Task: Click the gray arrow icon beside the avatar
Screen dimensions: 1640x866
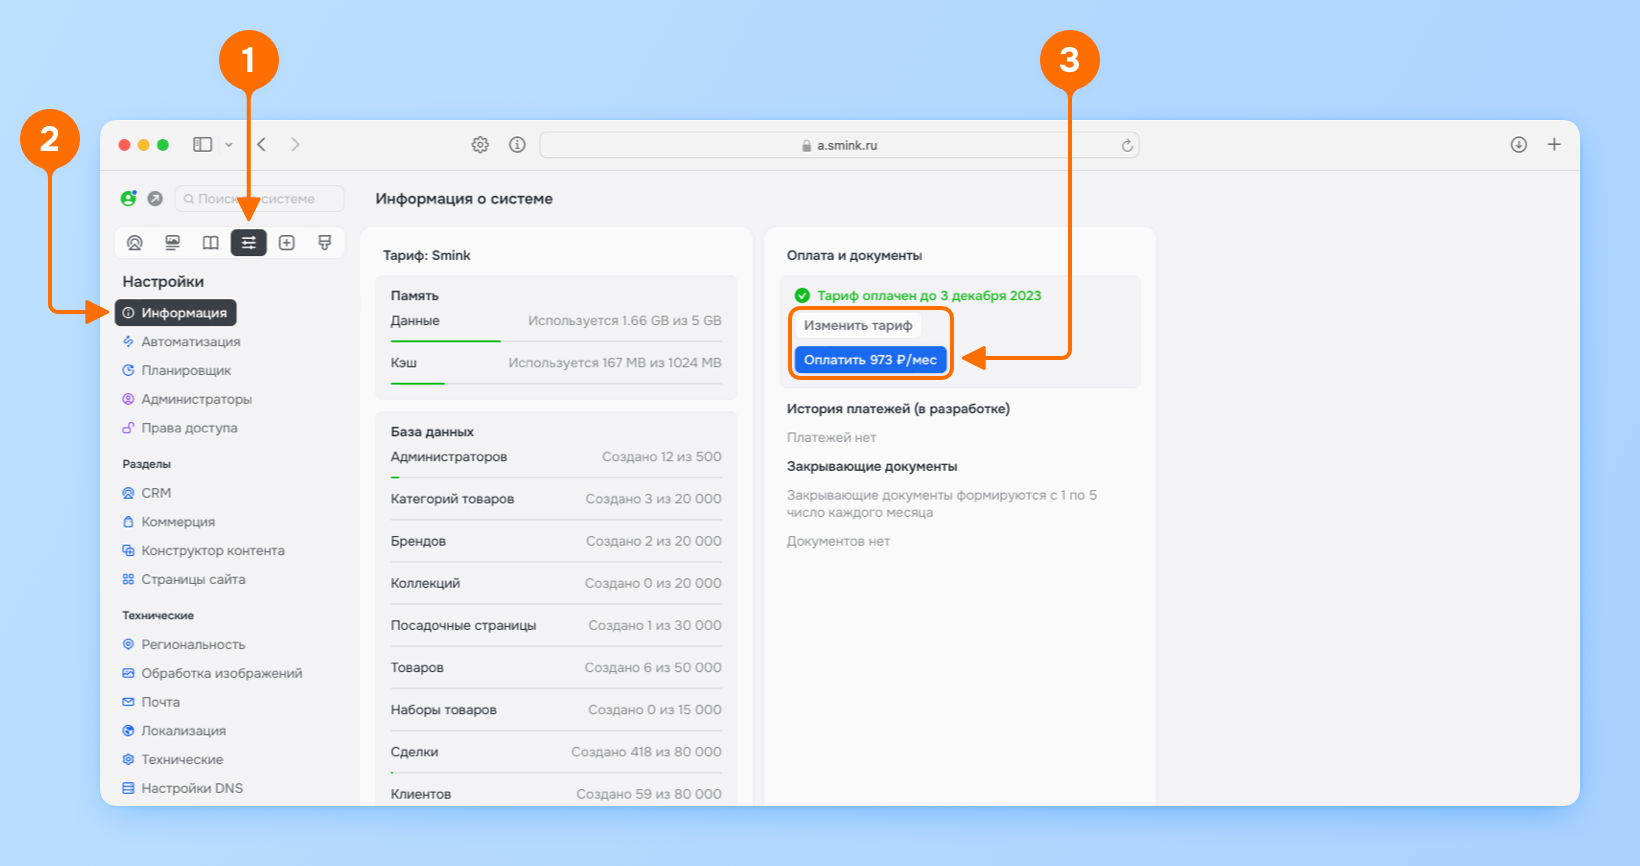Action: coord(155,198)
